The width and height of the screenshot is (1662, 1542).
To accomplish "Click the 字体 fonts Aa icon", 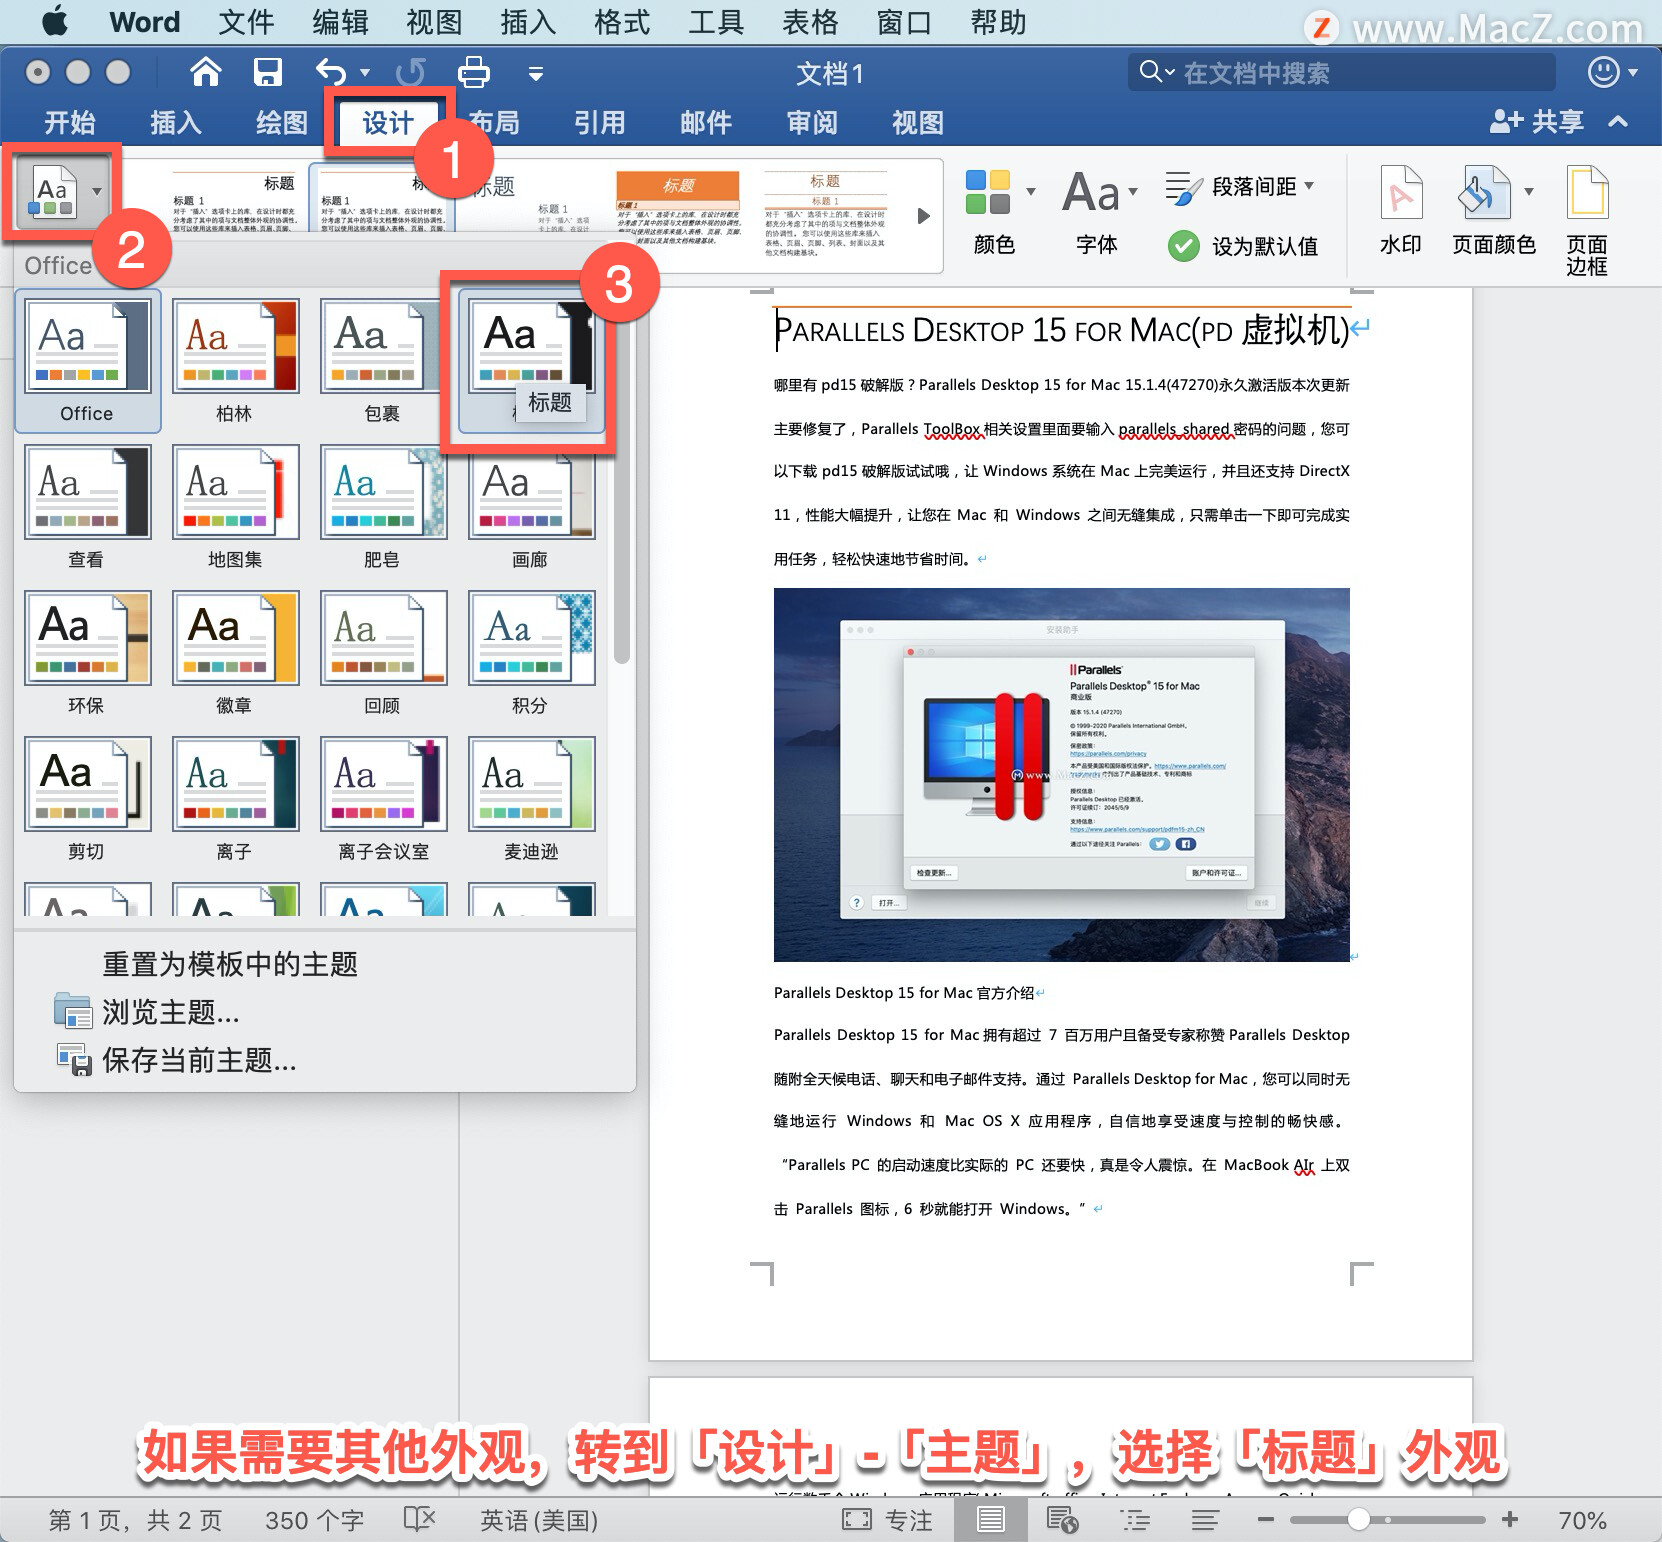I will (1091, 192).
